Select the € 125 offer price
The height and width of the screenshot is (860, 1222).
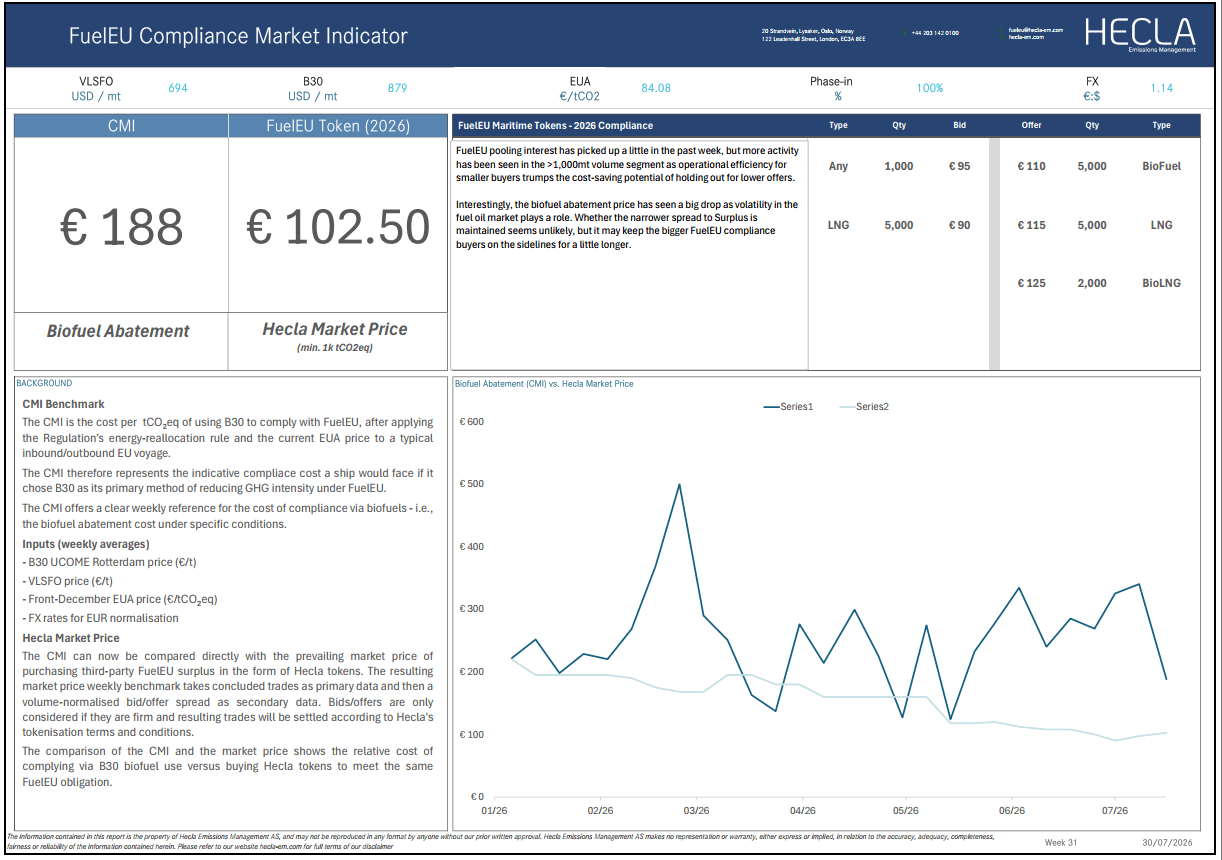click(x=1031, y=283)
